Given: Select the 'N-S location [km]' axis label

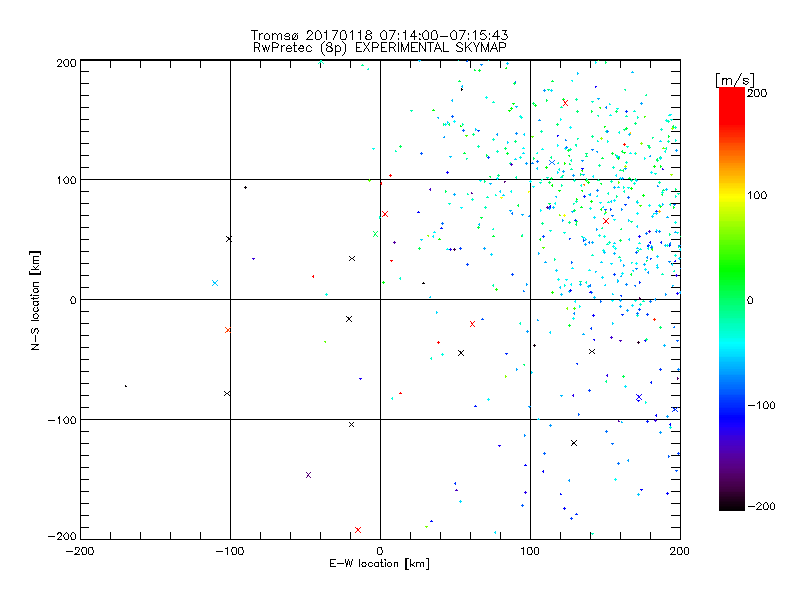Looking at the screenshot, I should 35,300.
